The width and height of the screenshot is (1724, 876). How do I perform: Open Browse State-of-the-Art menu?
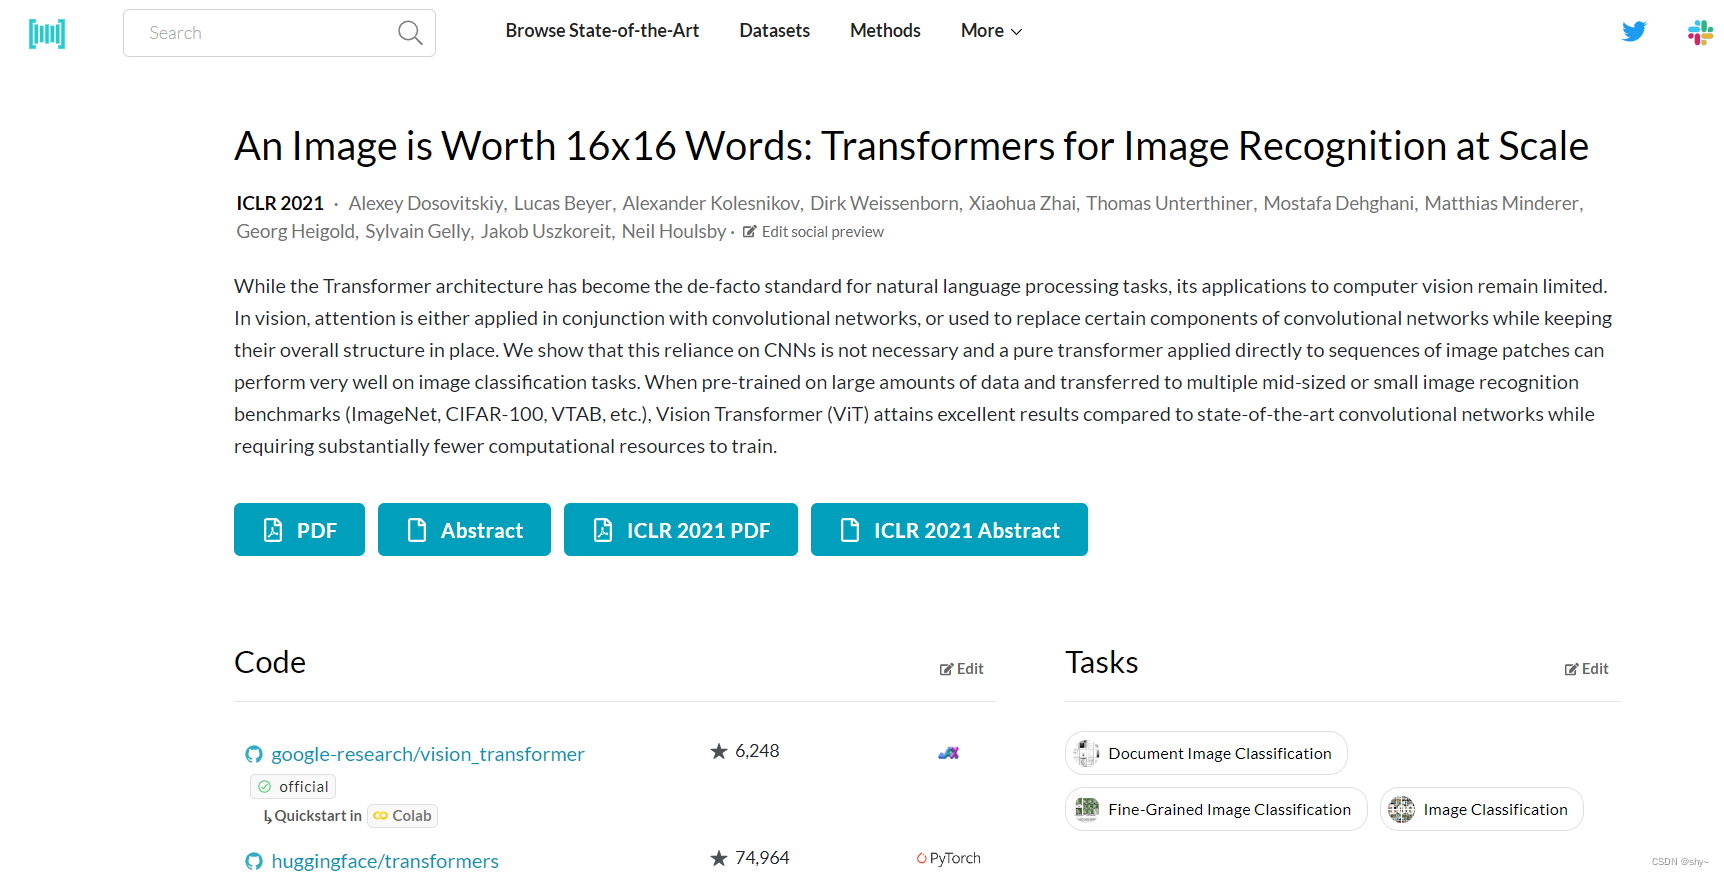pos(602,31)
